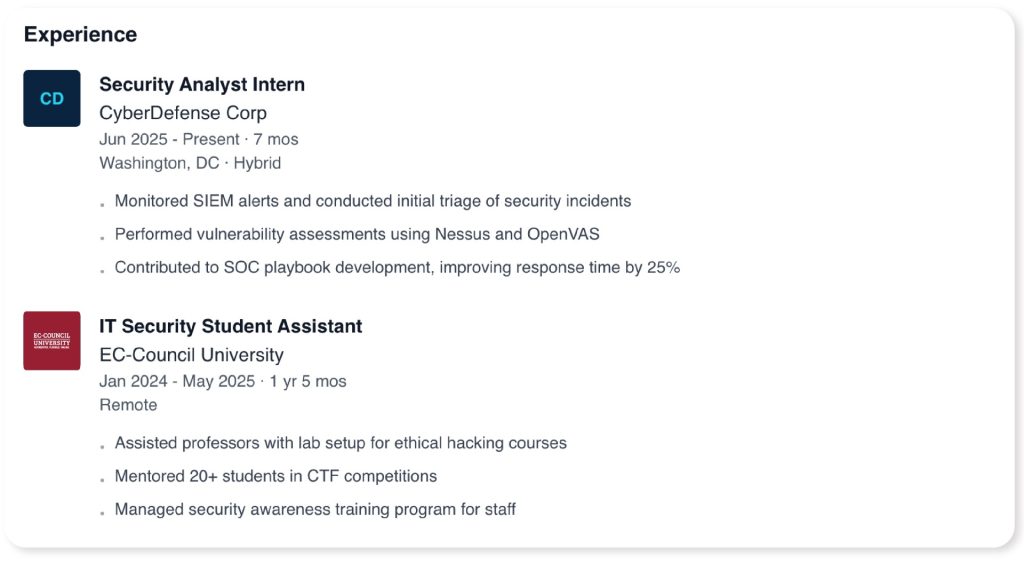The height and width of the screenshot is (571, 1024).
Task: Visit the CyberDefense Corp company name
Action: (183, 113)
